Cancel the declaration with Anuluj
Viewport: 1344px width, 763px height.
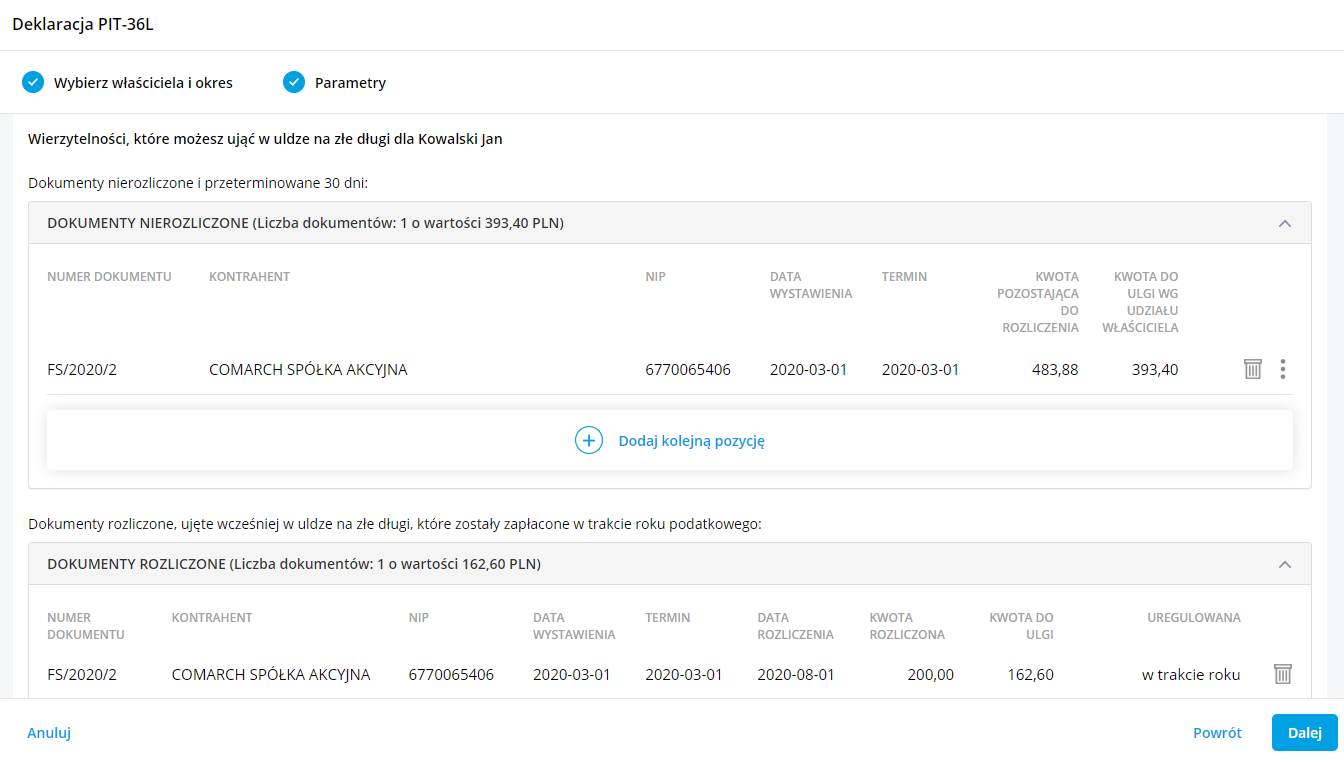coord(49,733)
